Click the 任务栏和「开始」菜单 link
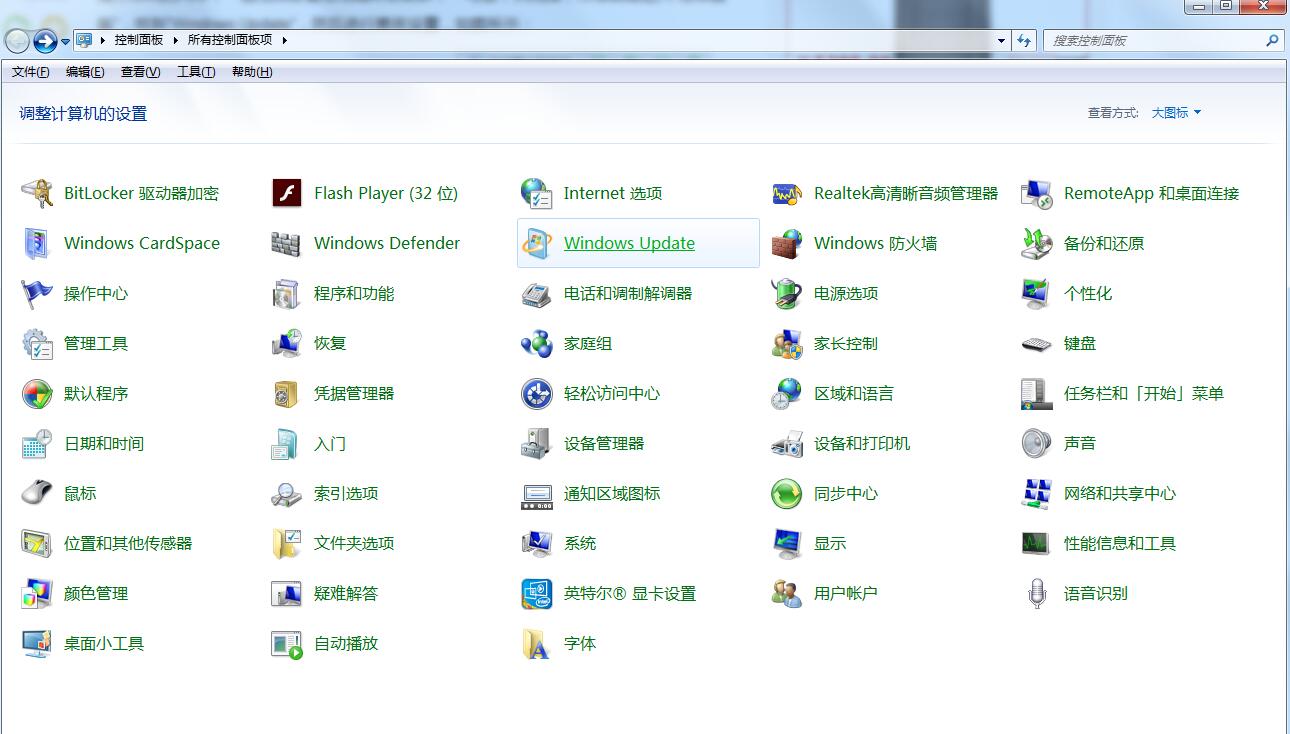 click(x=1144, y=393)
